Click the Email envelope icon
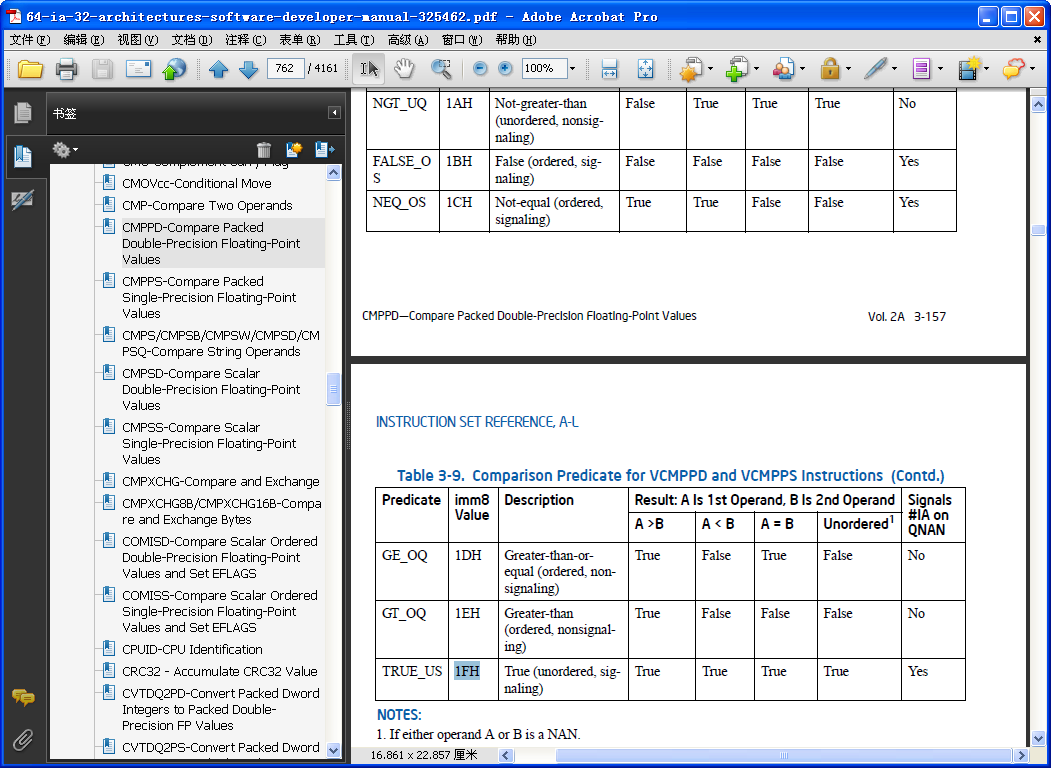Image resolution: width=1051 pixels, height=768 pixels. click(138, 69)
